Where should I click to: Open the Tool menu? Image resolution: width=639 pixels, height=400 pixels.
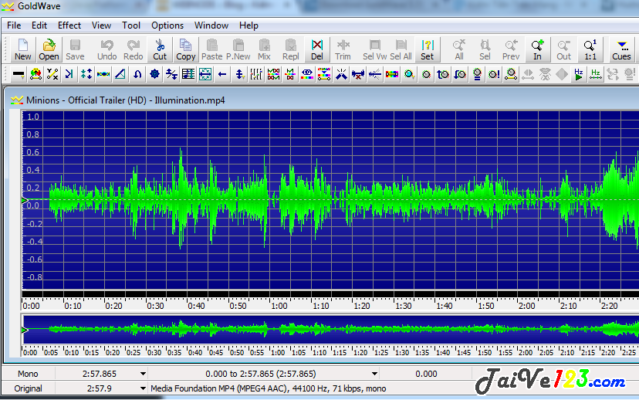pos(131,25)
